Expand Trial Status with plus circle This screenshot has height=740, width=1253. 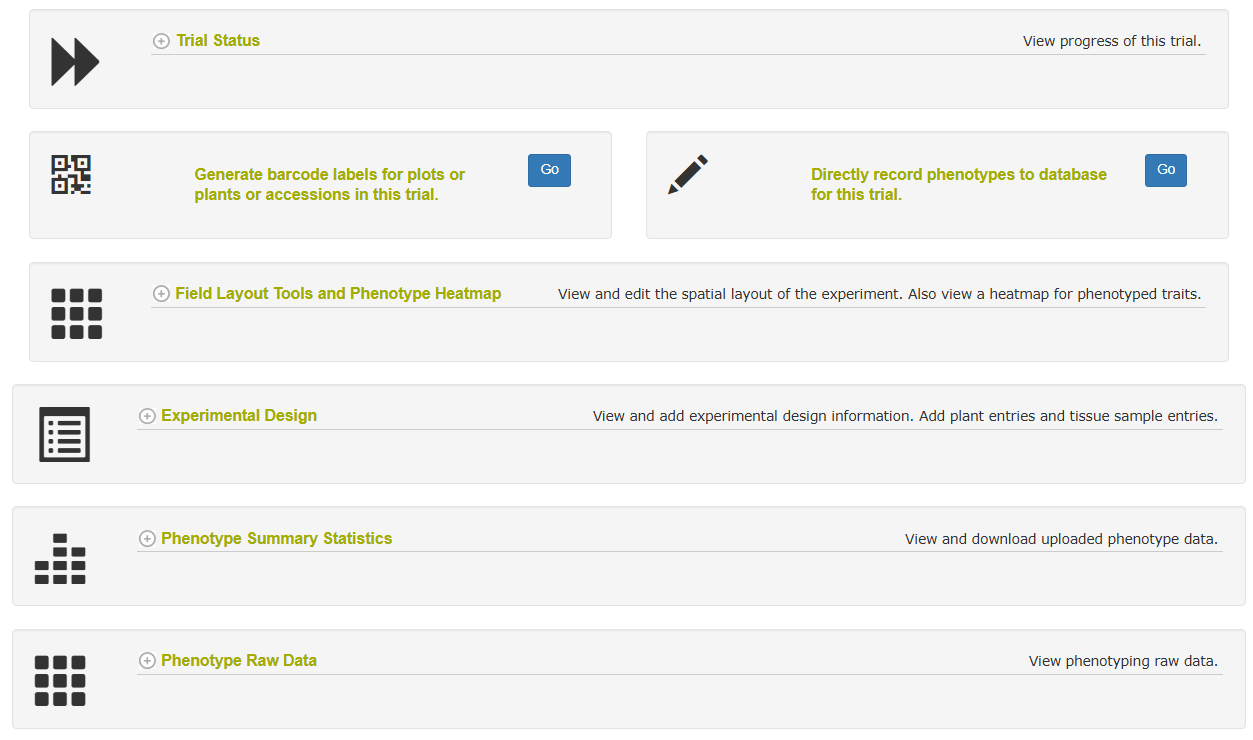click(x=161, y=41)
